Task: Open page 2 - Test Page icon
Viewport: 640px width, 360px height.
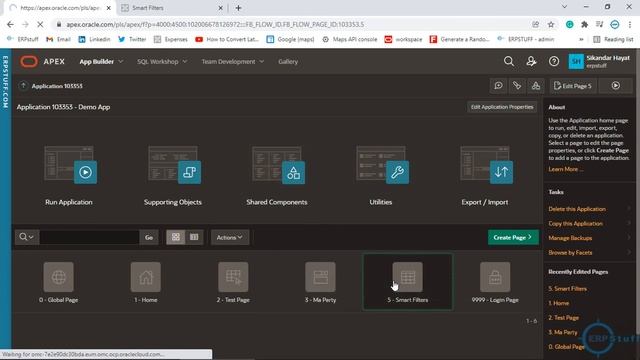Action: pos(233,277)
